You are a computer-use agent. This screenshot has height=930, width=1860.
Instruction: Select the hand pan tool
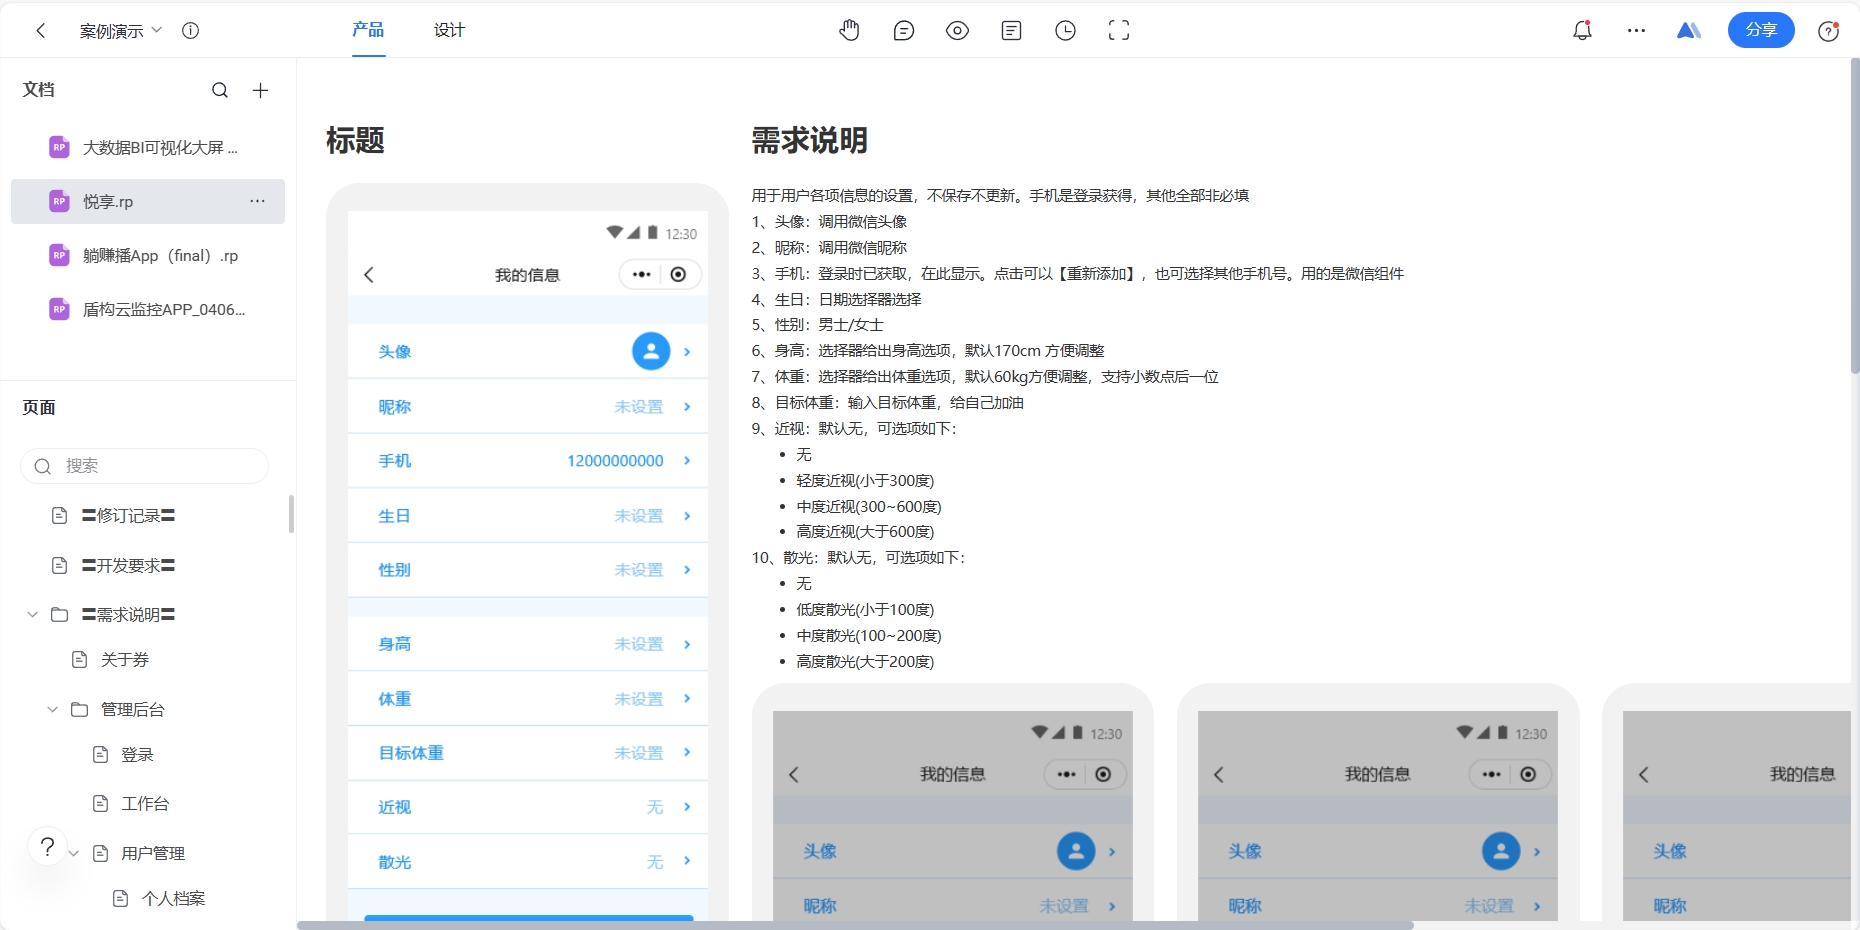coord(849,31)
